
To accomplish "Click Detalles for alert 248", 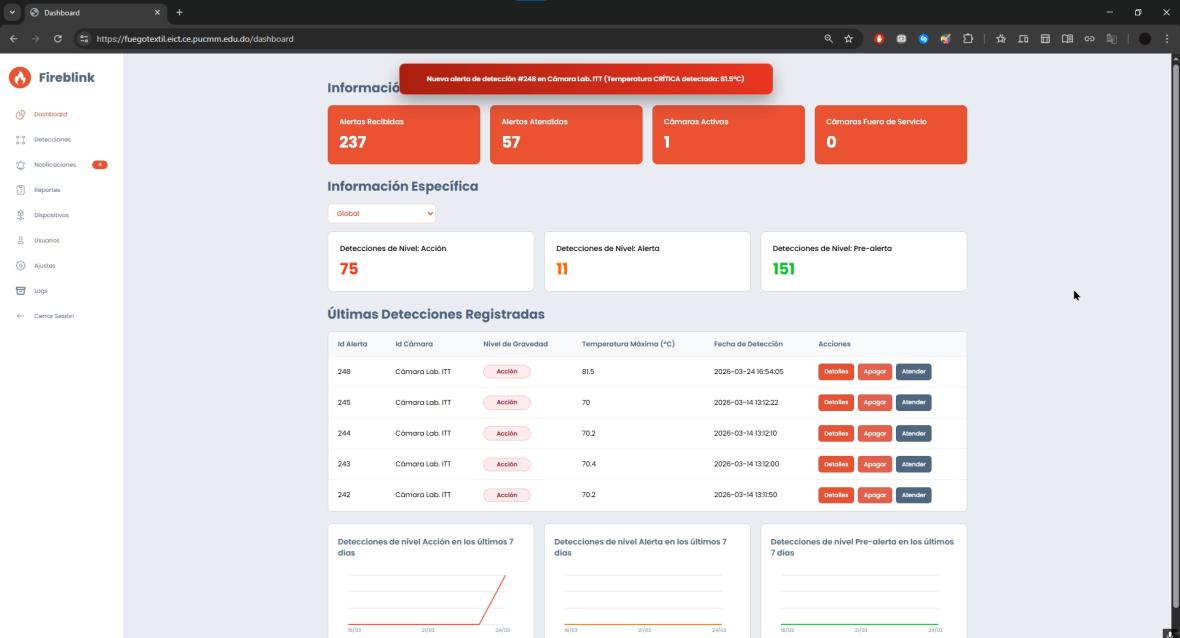I will (835, 372).
